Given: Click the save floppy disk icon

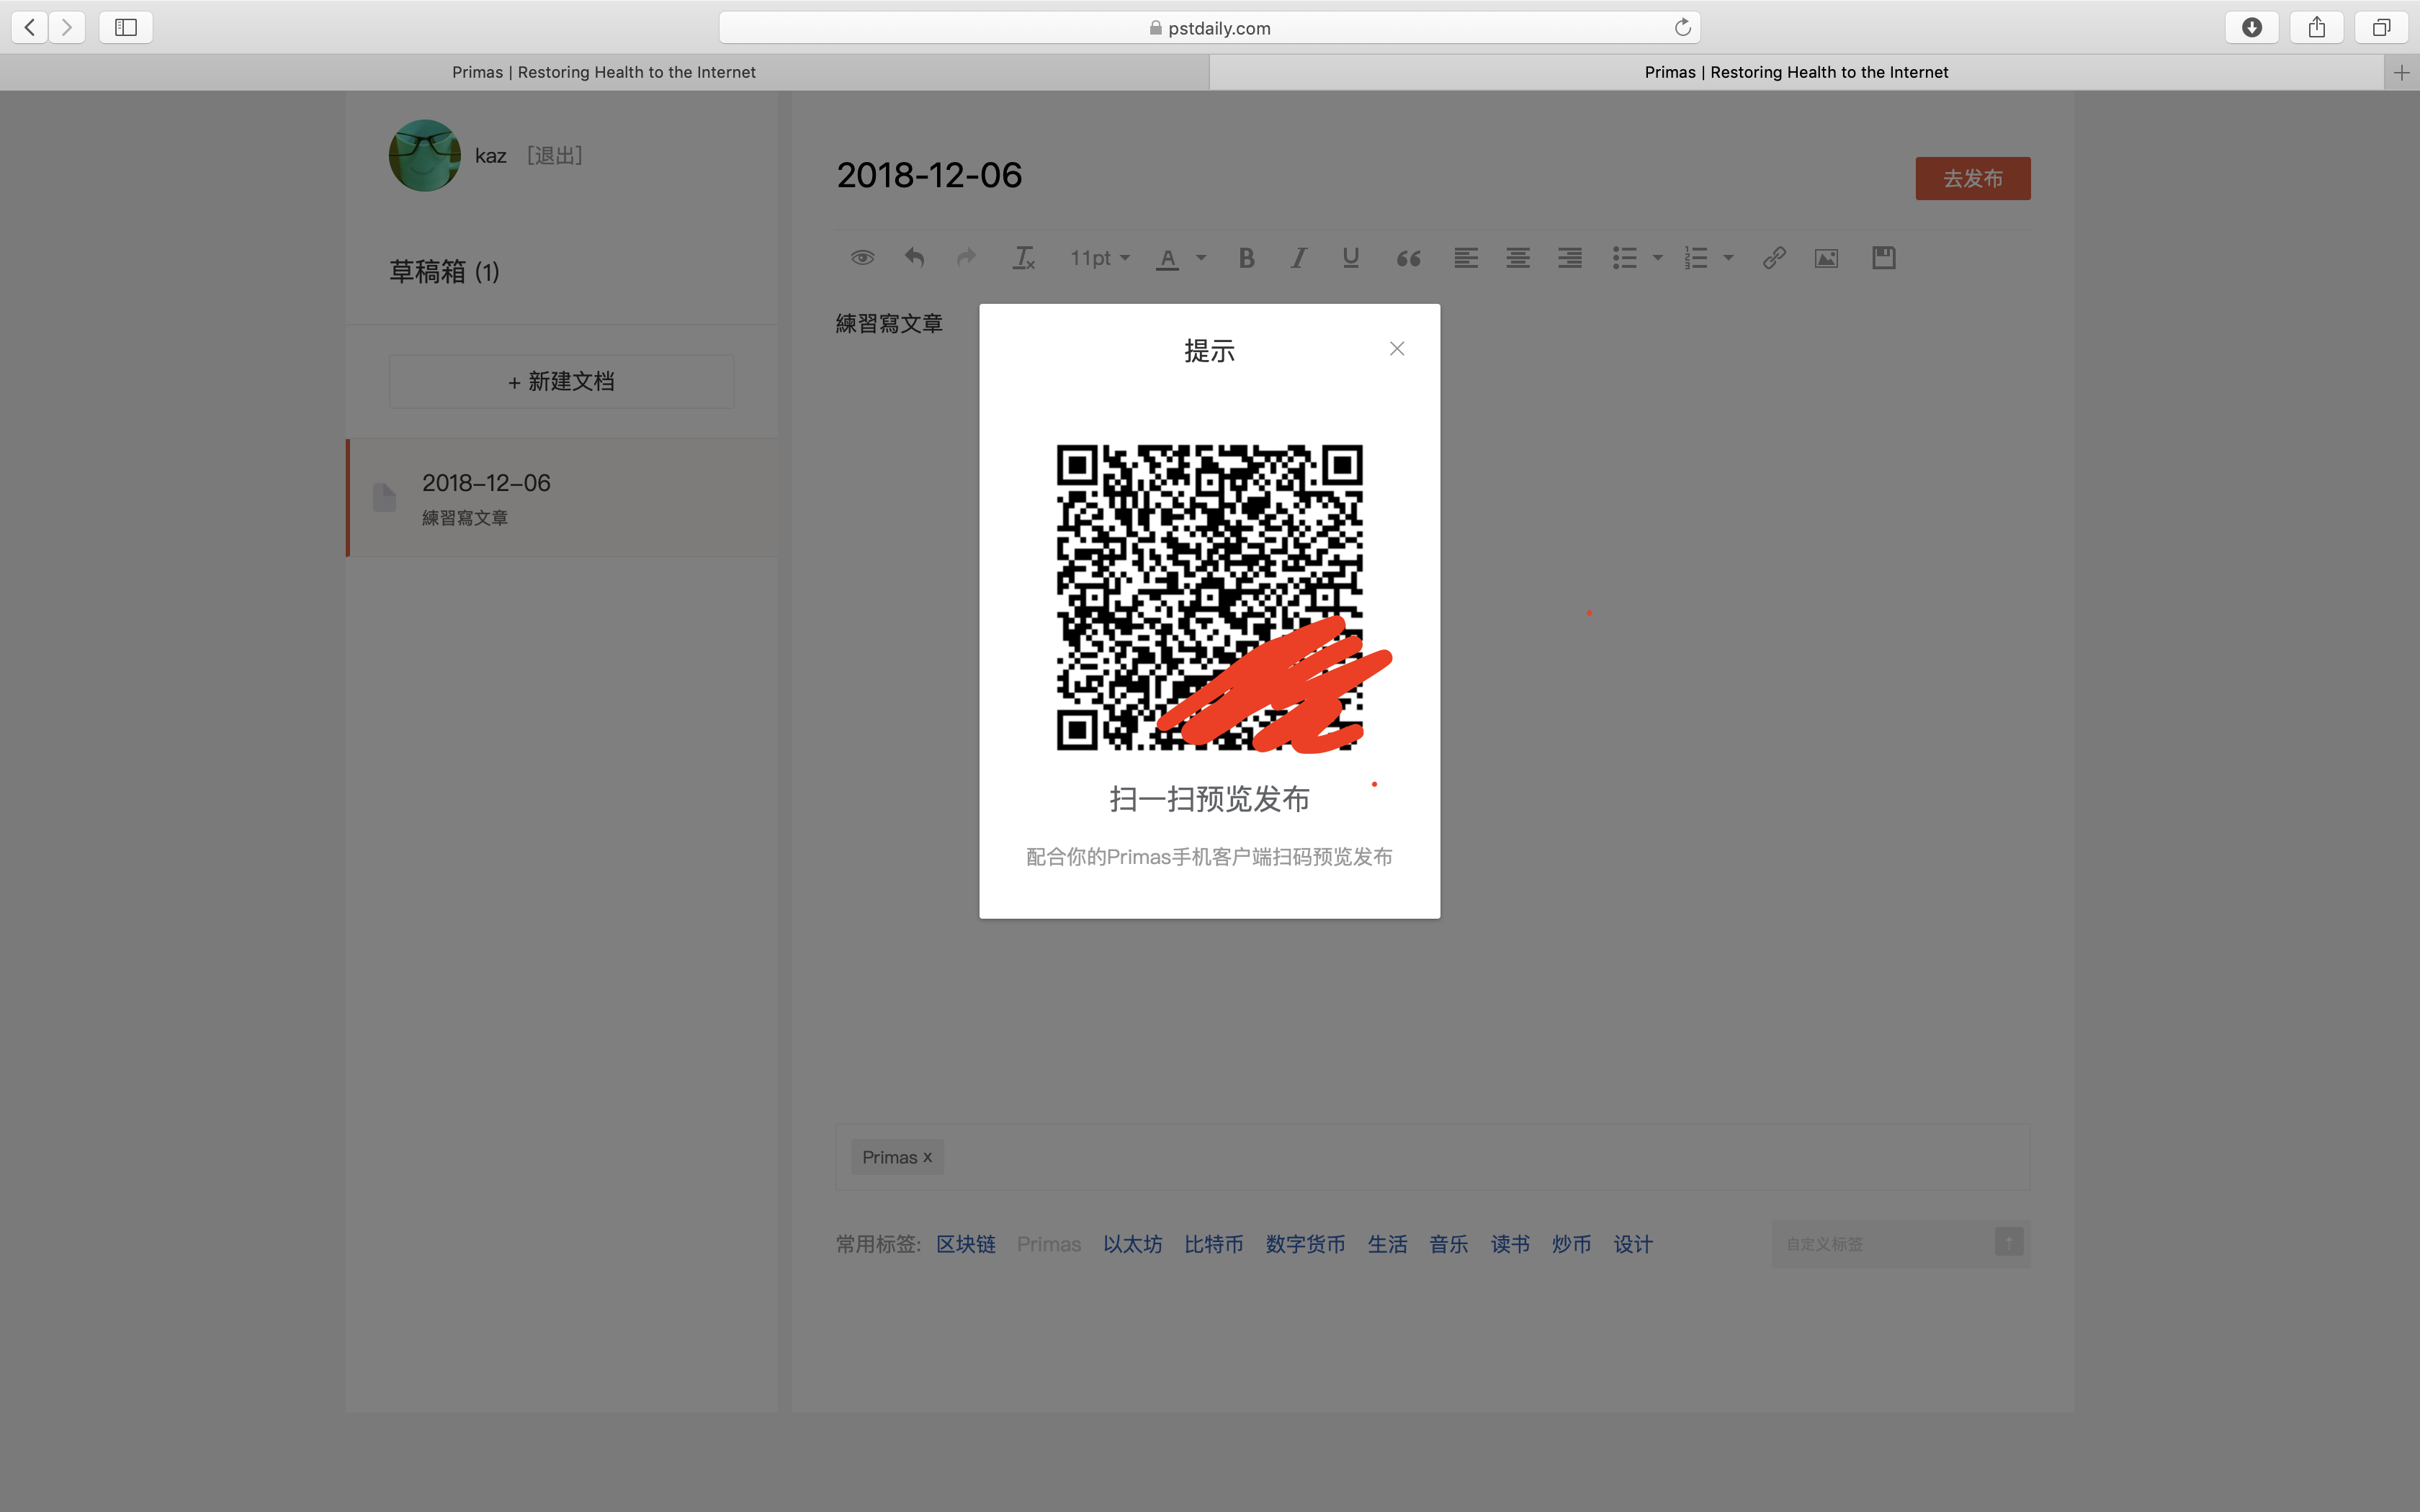Looking at the screenshot, I should pyautogui.click(x=1883, y=258).
